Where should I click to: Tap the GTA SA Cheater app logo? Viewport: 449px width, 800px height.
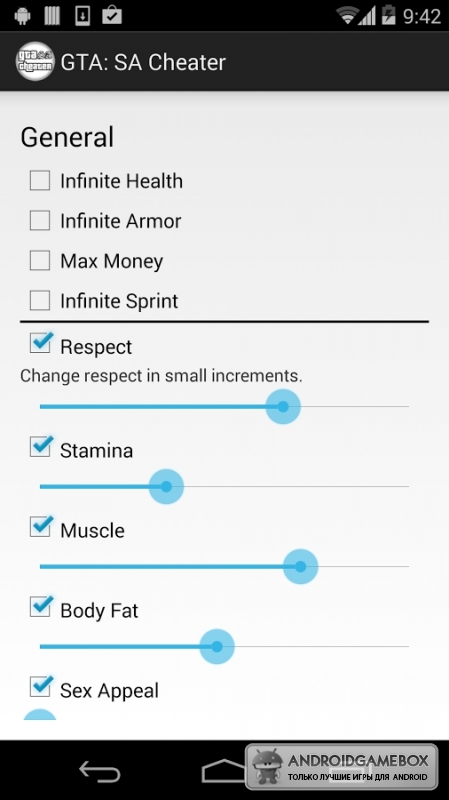point(35,61)
